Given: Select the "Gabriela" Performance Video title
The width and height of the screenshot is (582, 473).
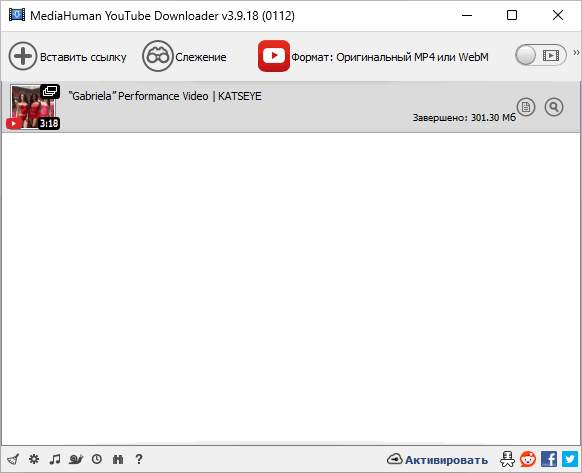Looking at the screenshot, I should coord(165,96).
